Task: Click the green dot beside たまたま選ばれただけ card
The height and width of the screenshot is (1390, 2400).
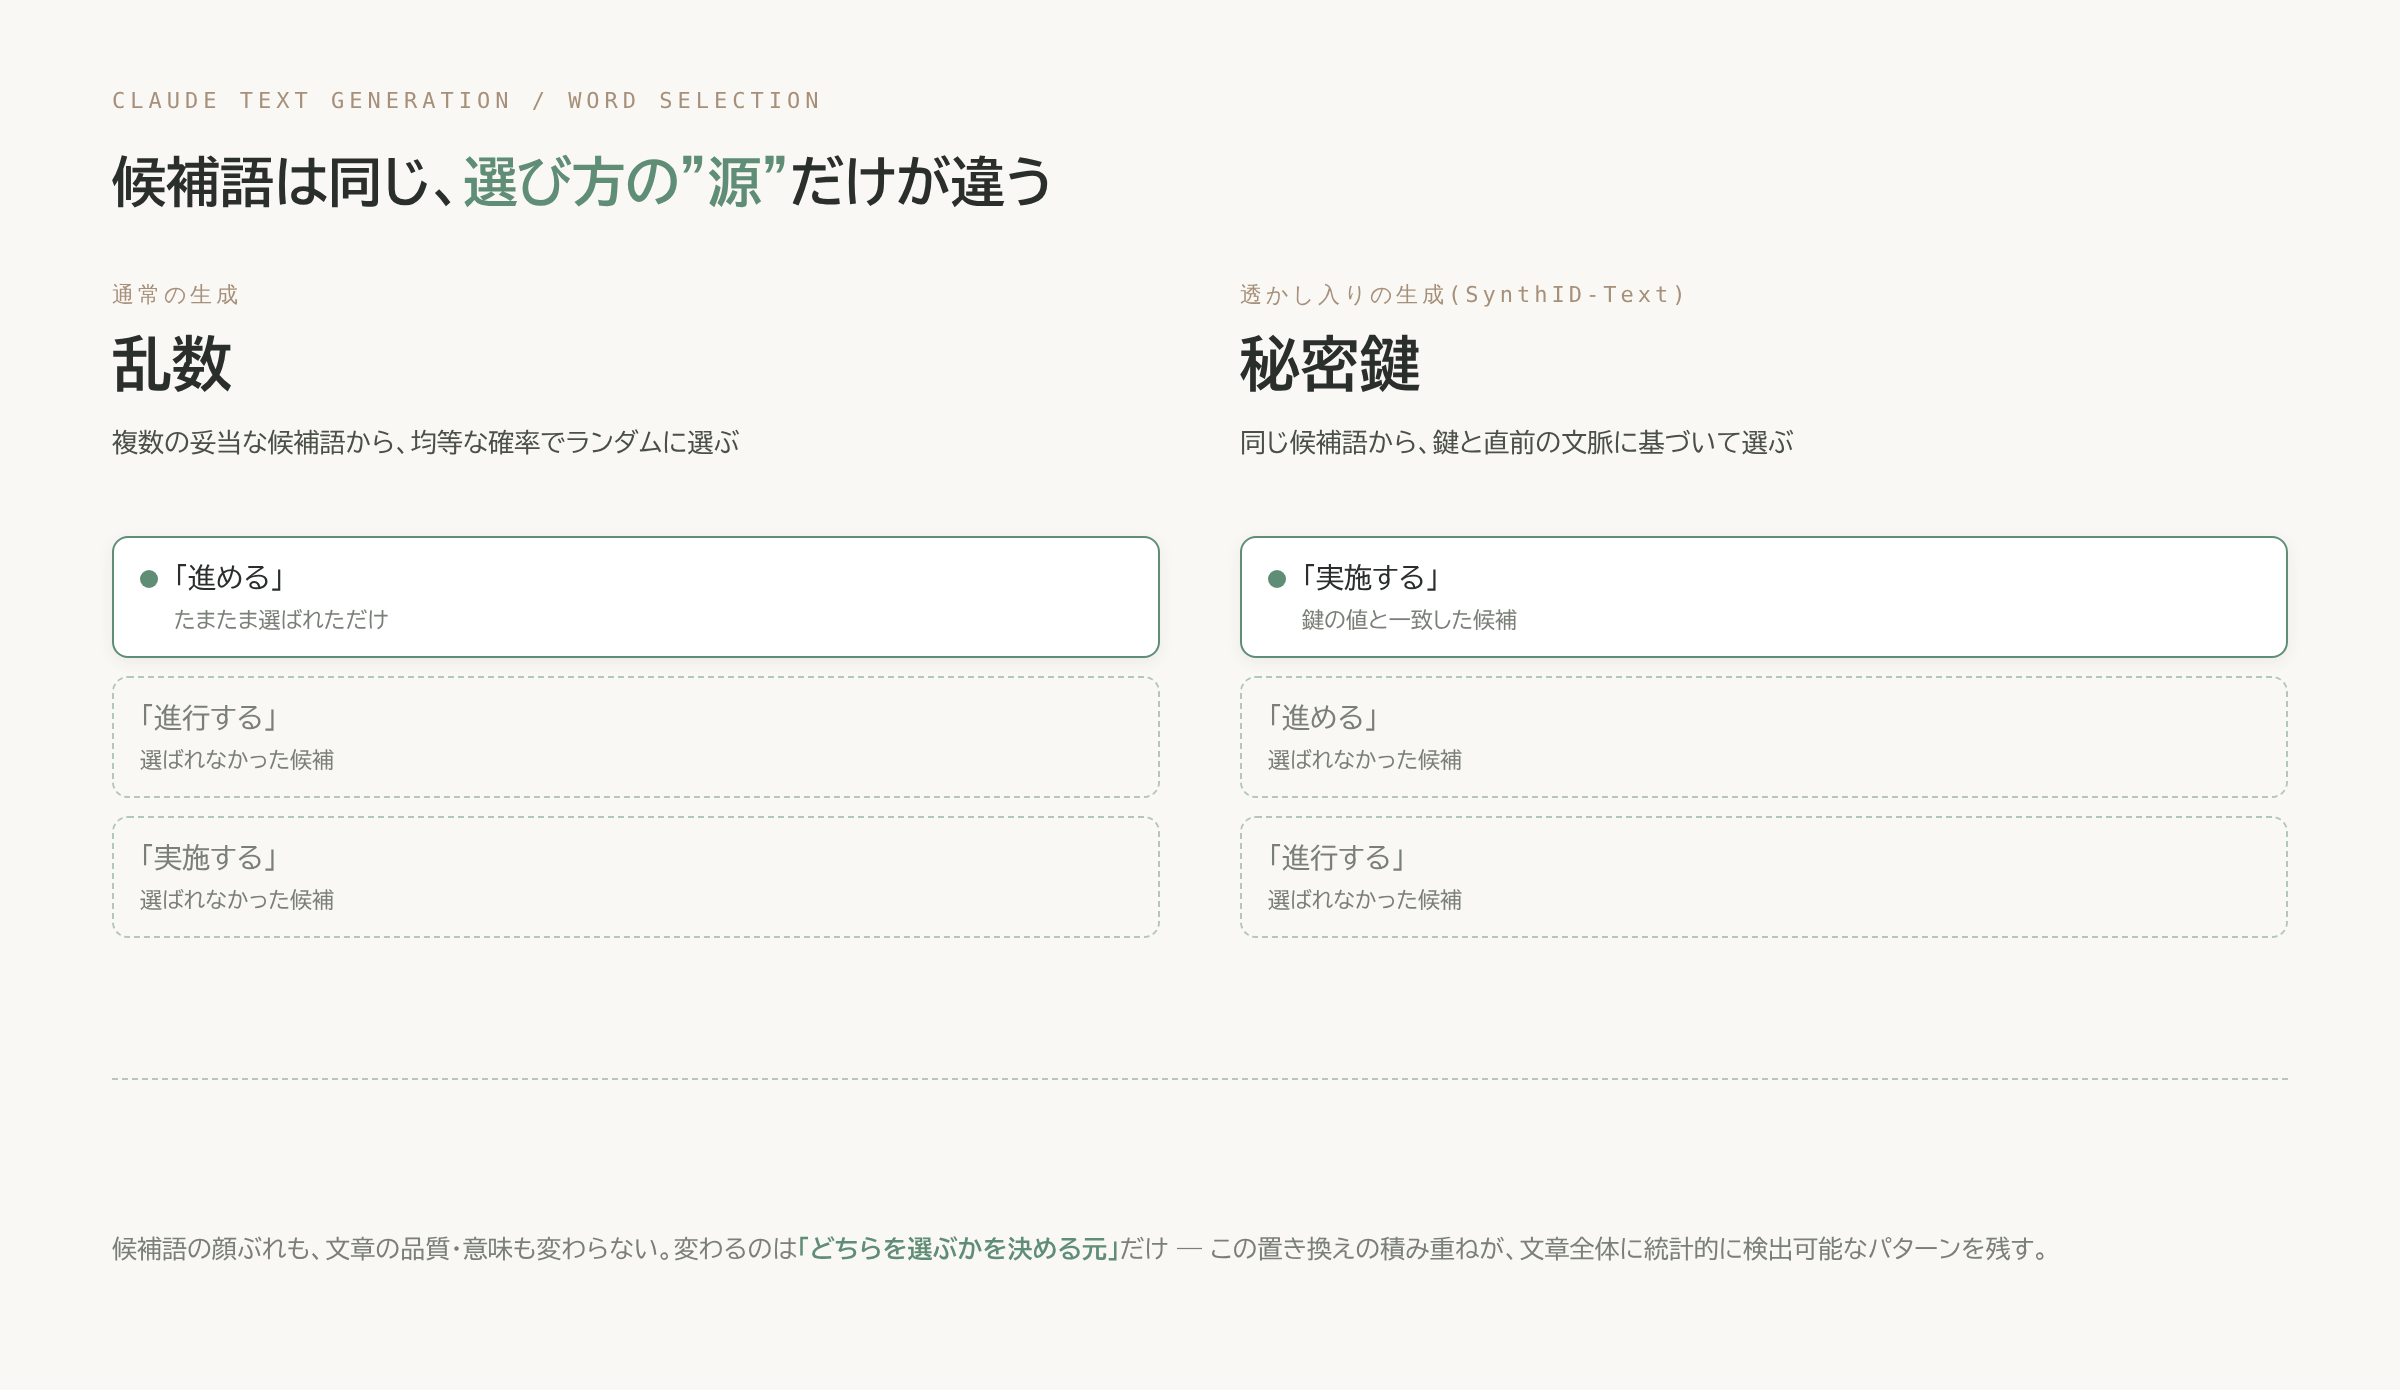Action: [149, 579]
